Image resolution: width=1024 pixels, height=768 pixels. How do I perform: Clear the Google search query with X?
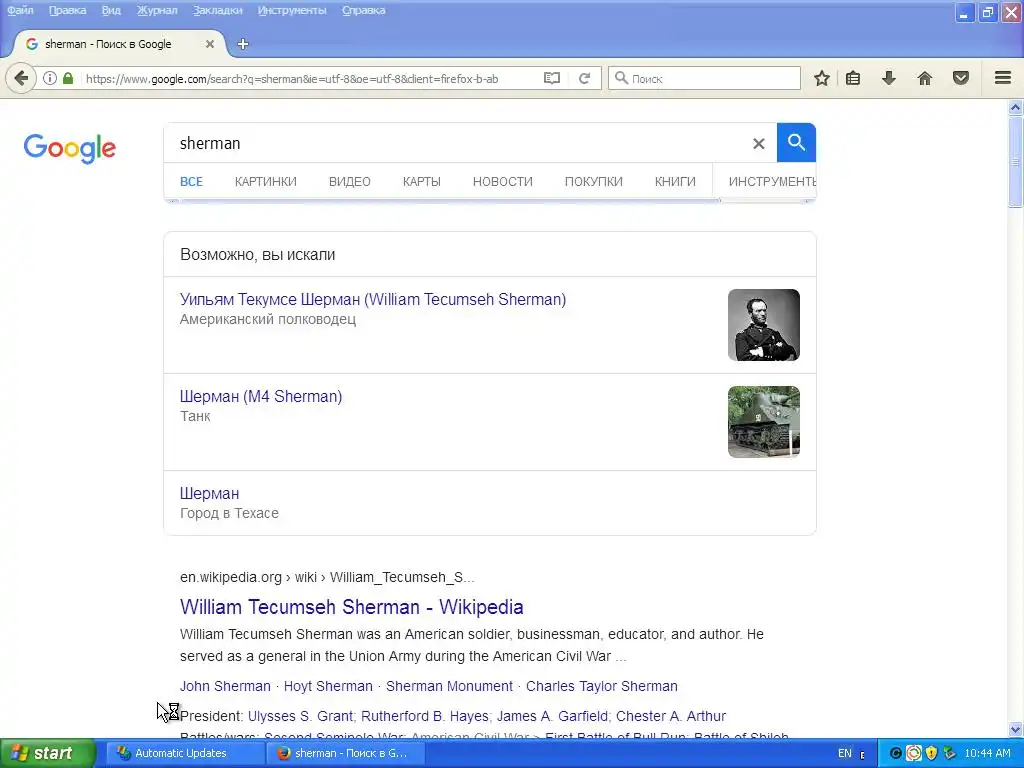pos(758,144)
